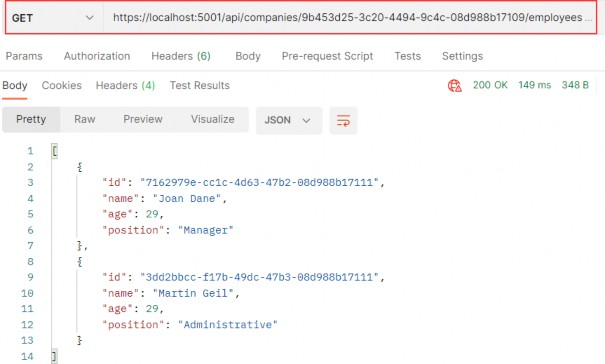The width and height of the screenshot is (605, 364).
Task: Click the 348 B response size
Action: coord(575,85)
